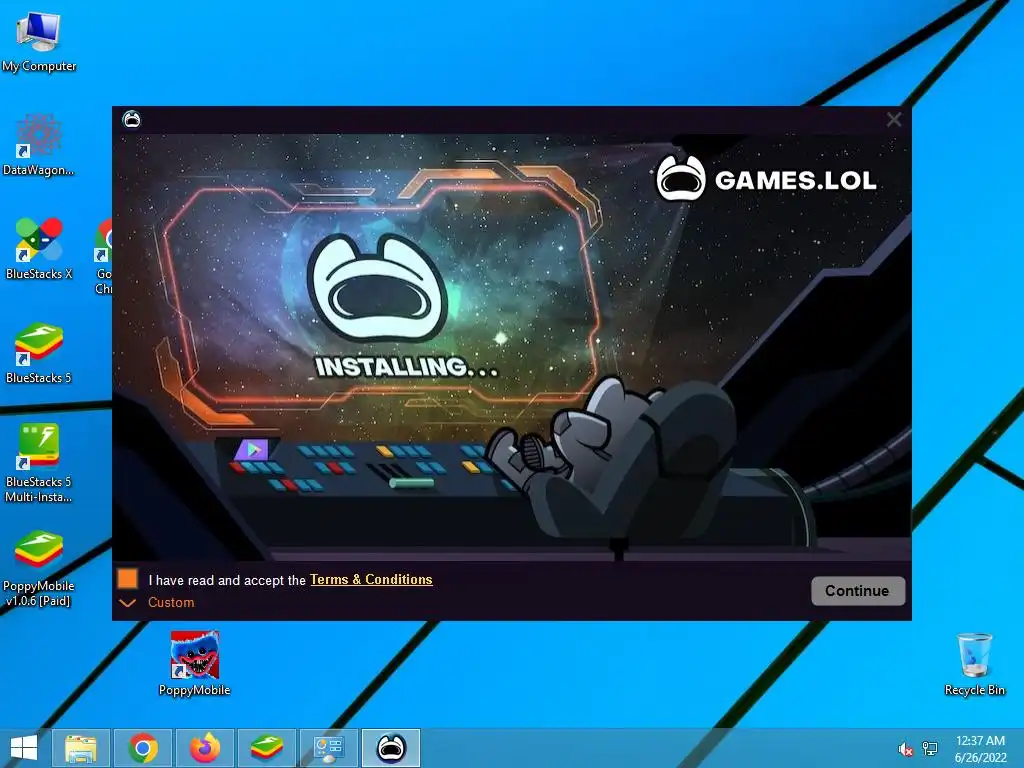Check the Terms & Conditions acceptance checkbox
Viewport: 1024px width, 768px height.
127,579
